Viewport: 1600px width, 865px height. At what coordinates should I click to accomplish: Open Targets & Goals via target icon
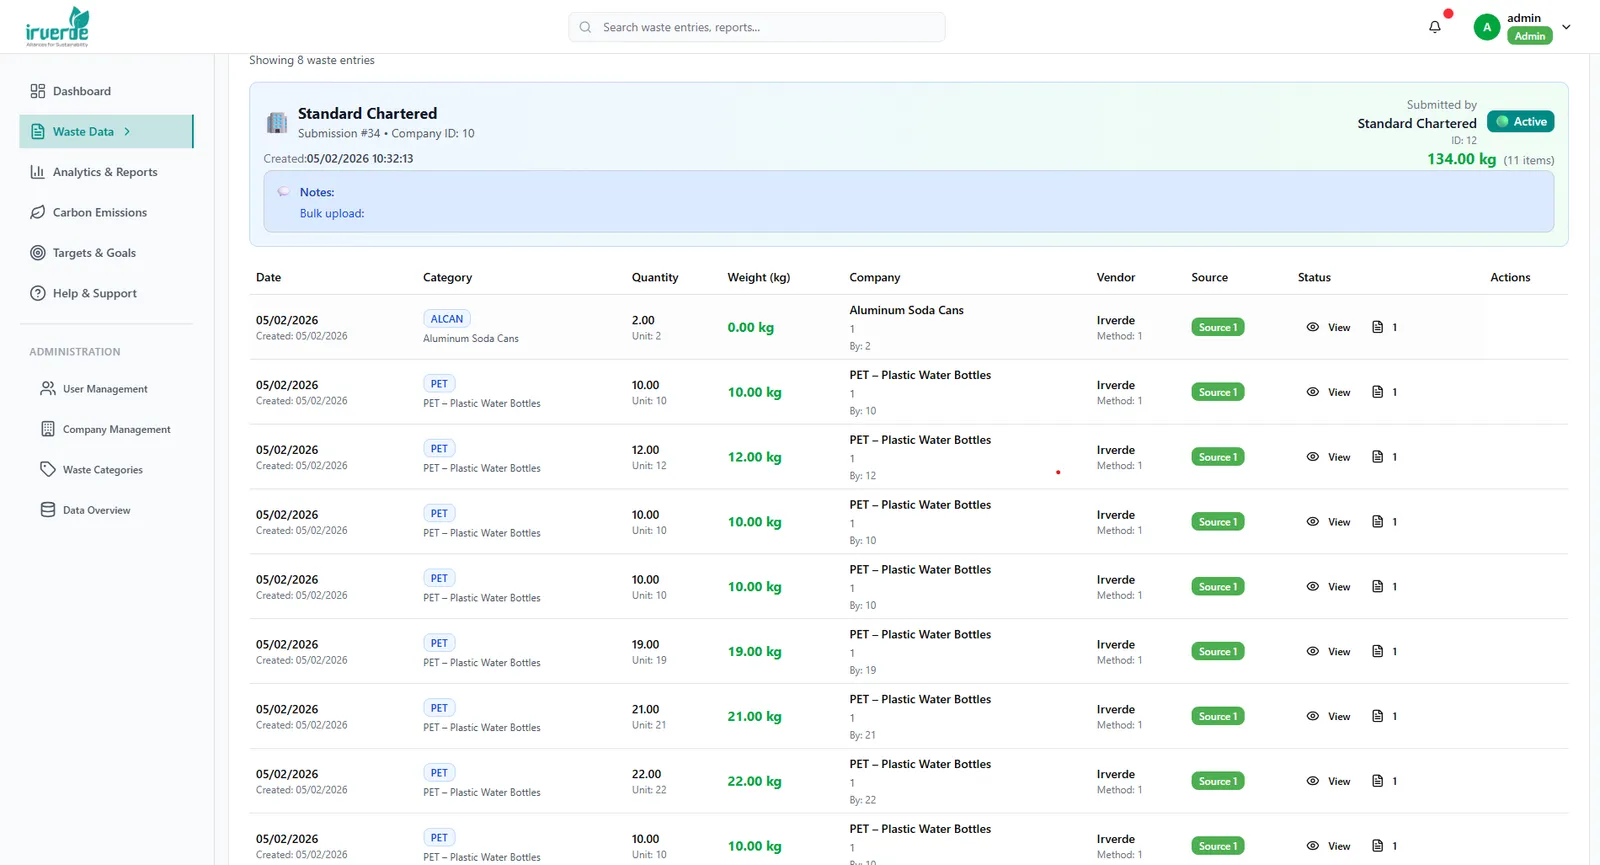point(38,253)
